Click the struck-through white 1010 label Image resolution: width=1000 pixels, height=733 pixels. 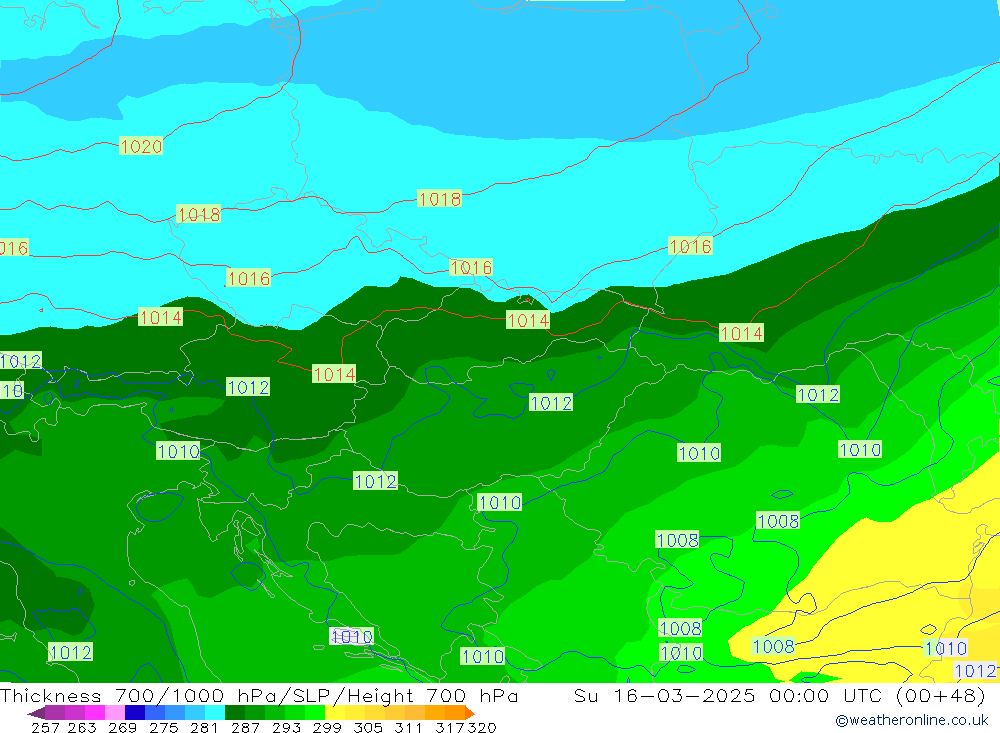(351, 636)
